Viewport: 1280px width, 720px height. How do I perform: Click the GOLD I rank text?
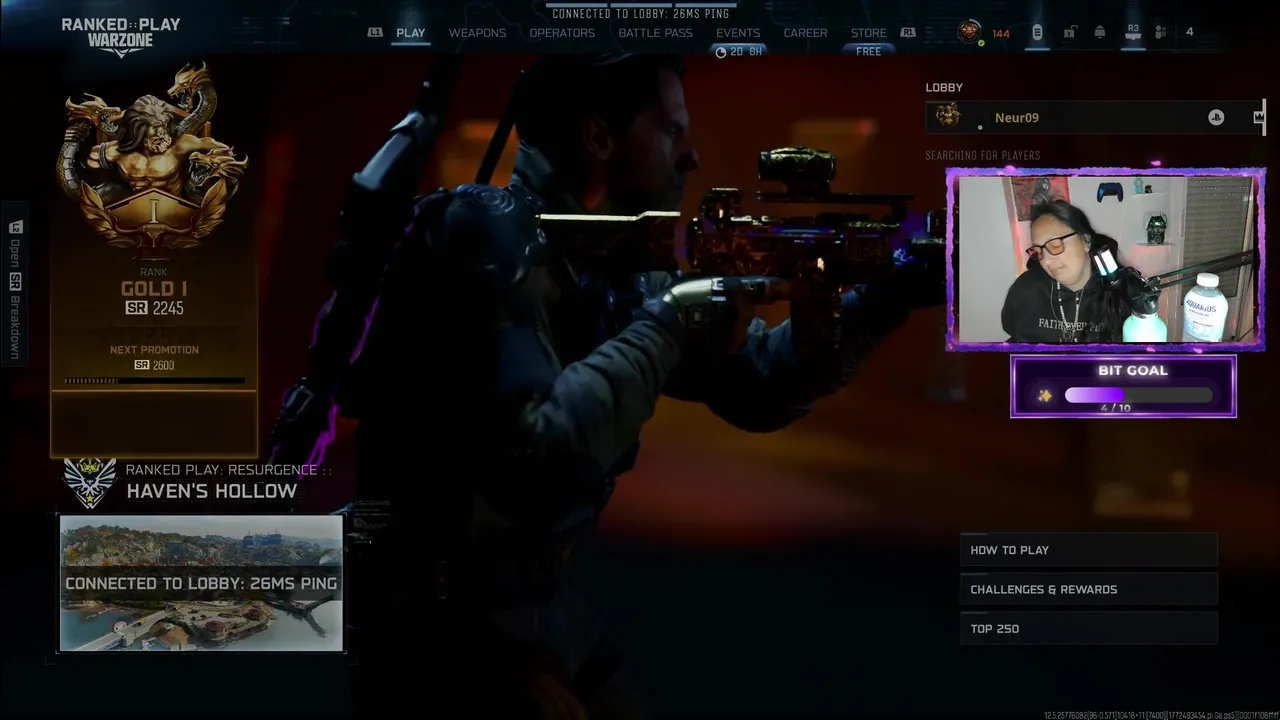pyautogui.click(x=154, y=289)
